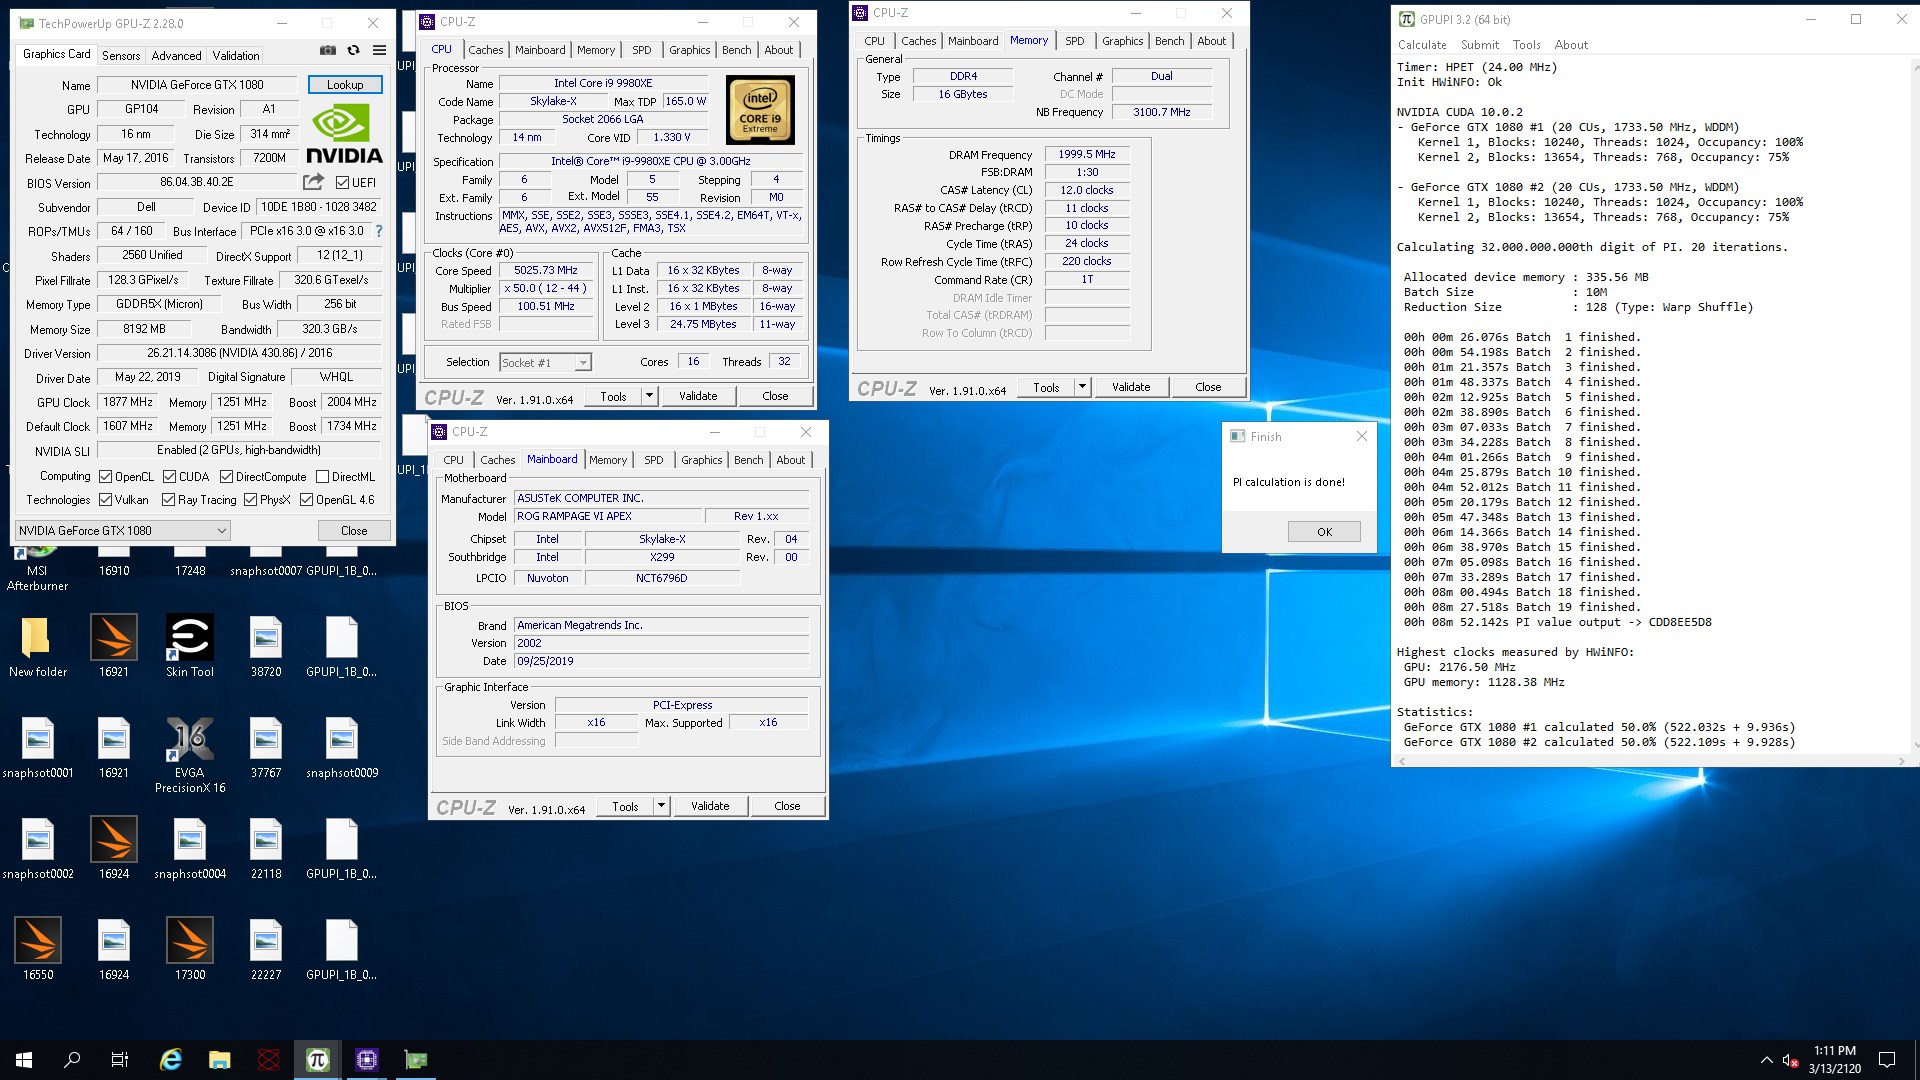Image resolution: width=1920 pixels, height=1080 pixels.
Task: Select the snaphsot0004 desktop file icon
Action: (x=190, y=848)
